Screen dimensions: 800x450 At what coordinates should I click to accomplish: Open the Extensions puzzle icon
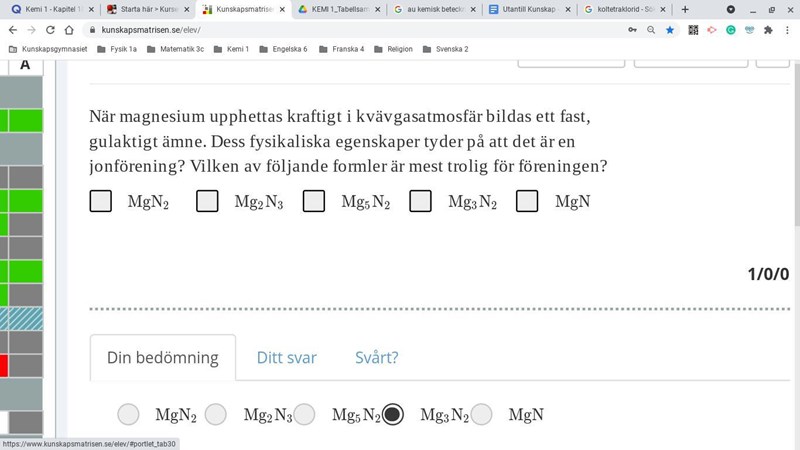[x=768, y=30]
